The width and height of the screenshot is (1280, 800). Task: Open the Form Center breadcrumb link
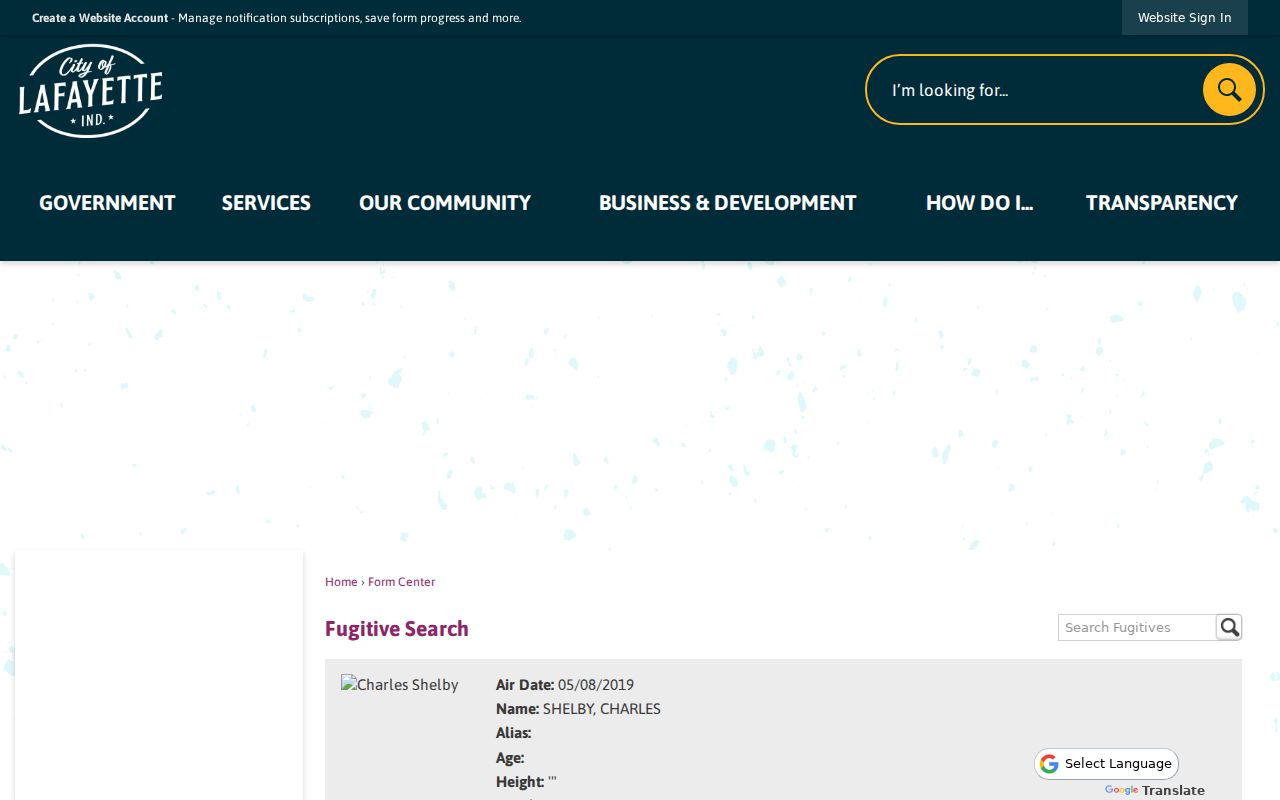pos(401,582)
